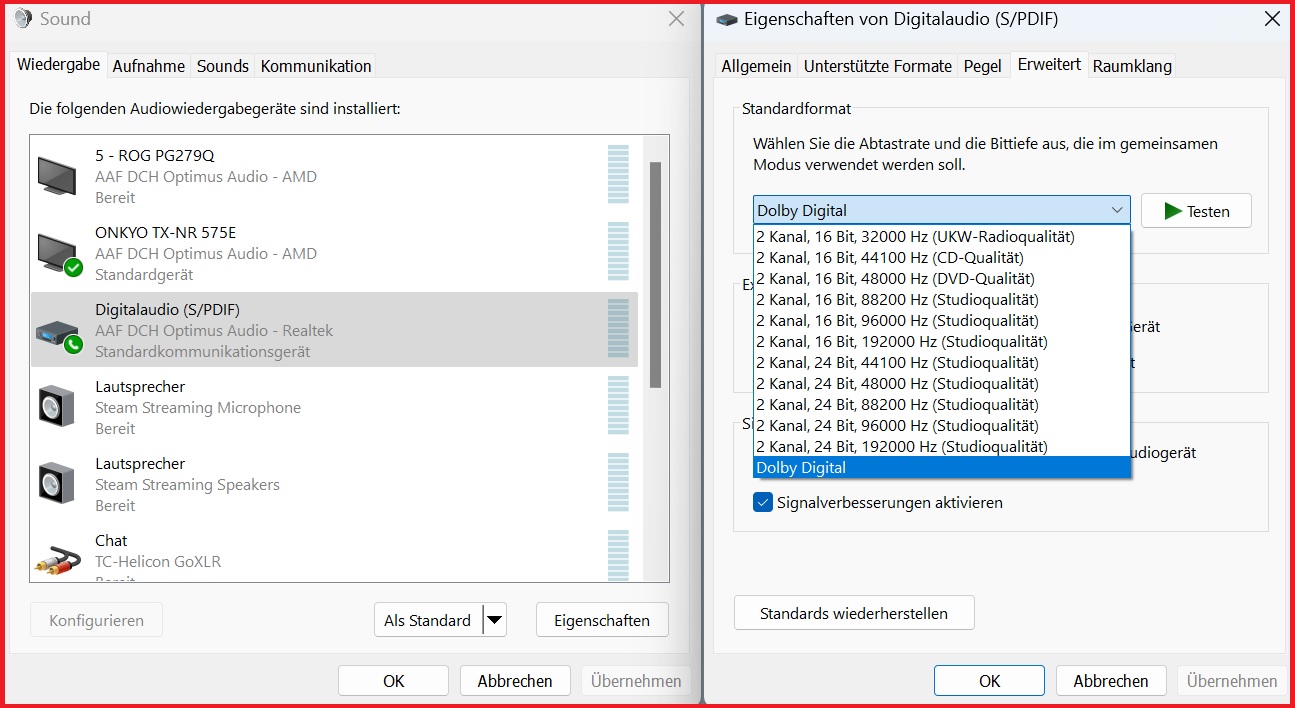Click the Eigenschaften window title device icon
Image resolution: width=1295 pixels, height=708 pixels.
click(x=727, y=19)
